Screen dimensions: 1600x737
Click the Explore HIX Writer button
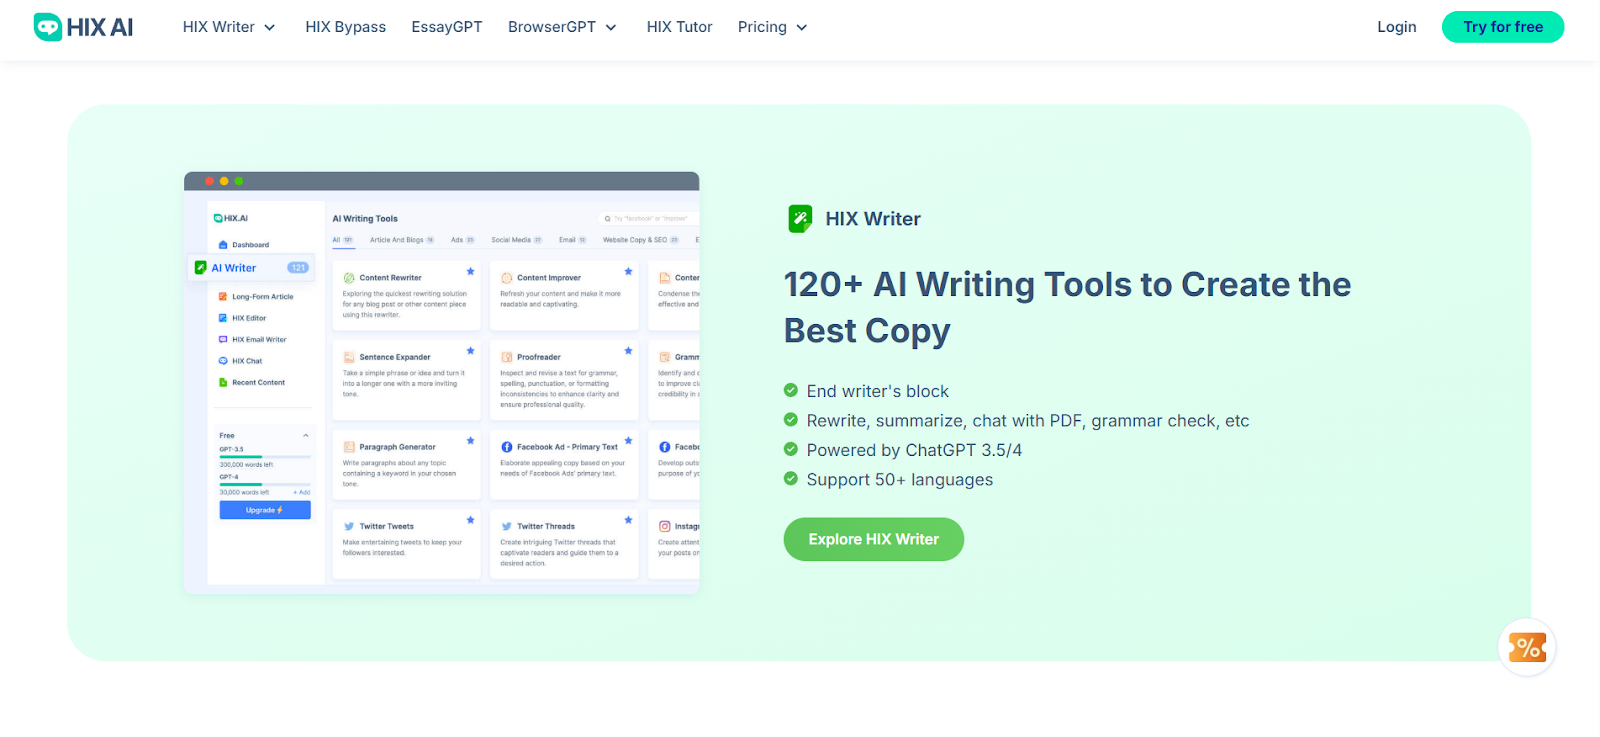tap(874, 539)
